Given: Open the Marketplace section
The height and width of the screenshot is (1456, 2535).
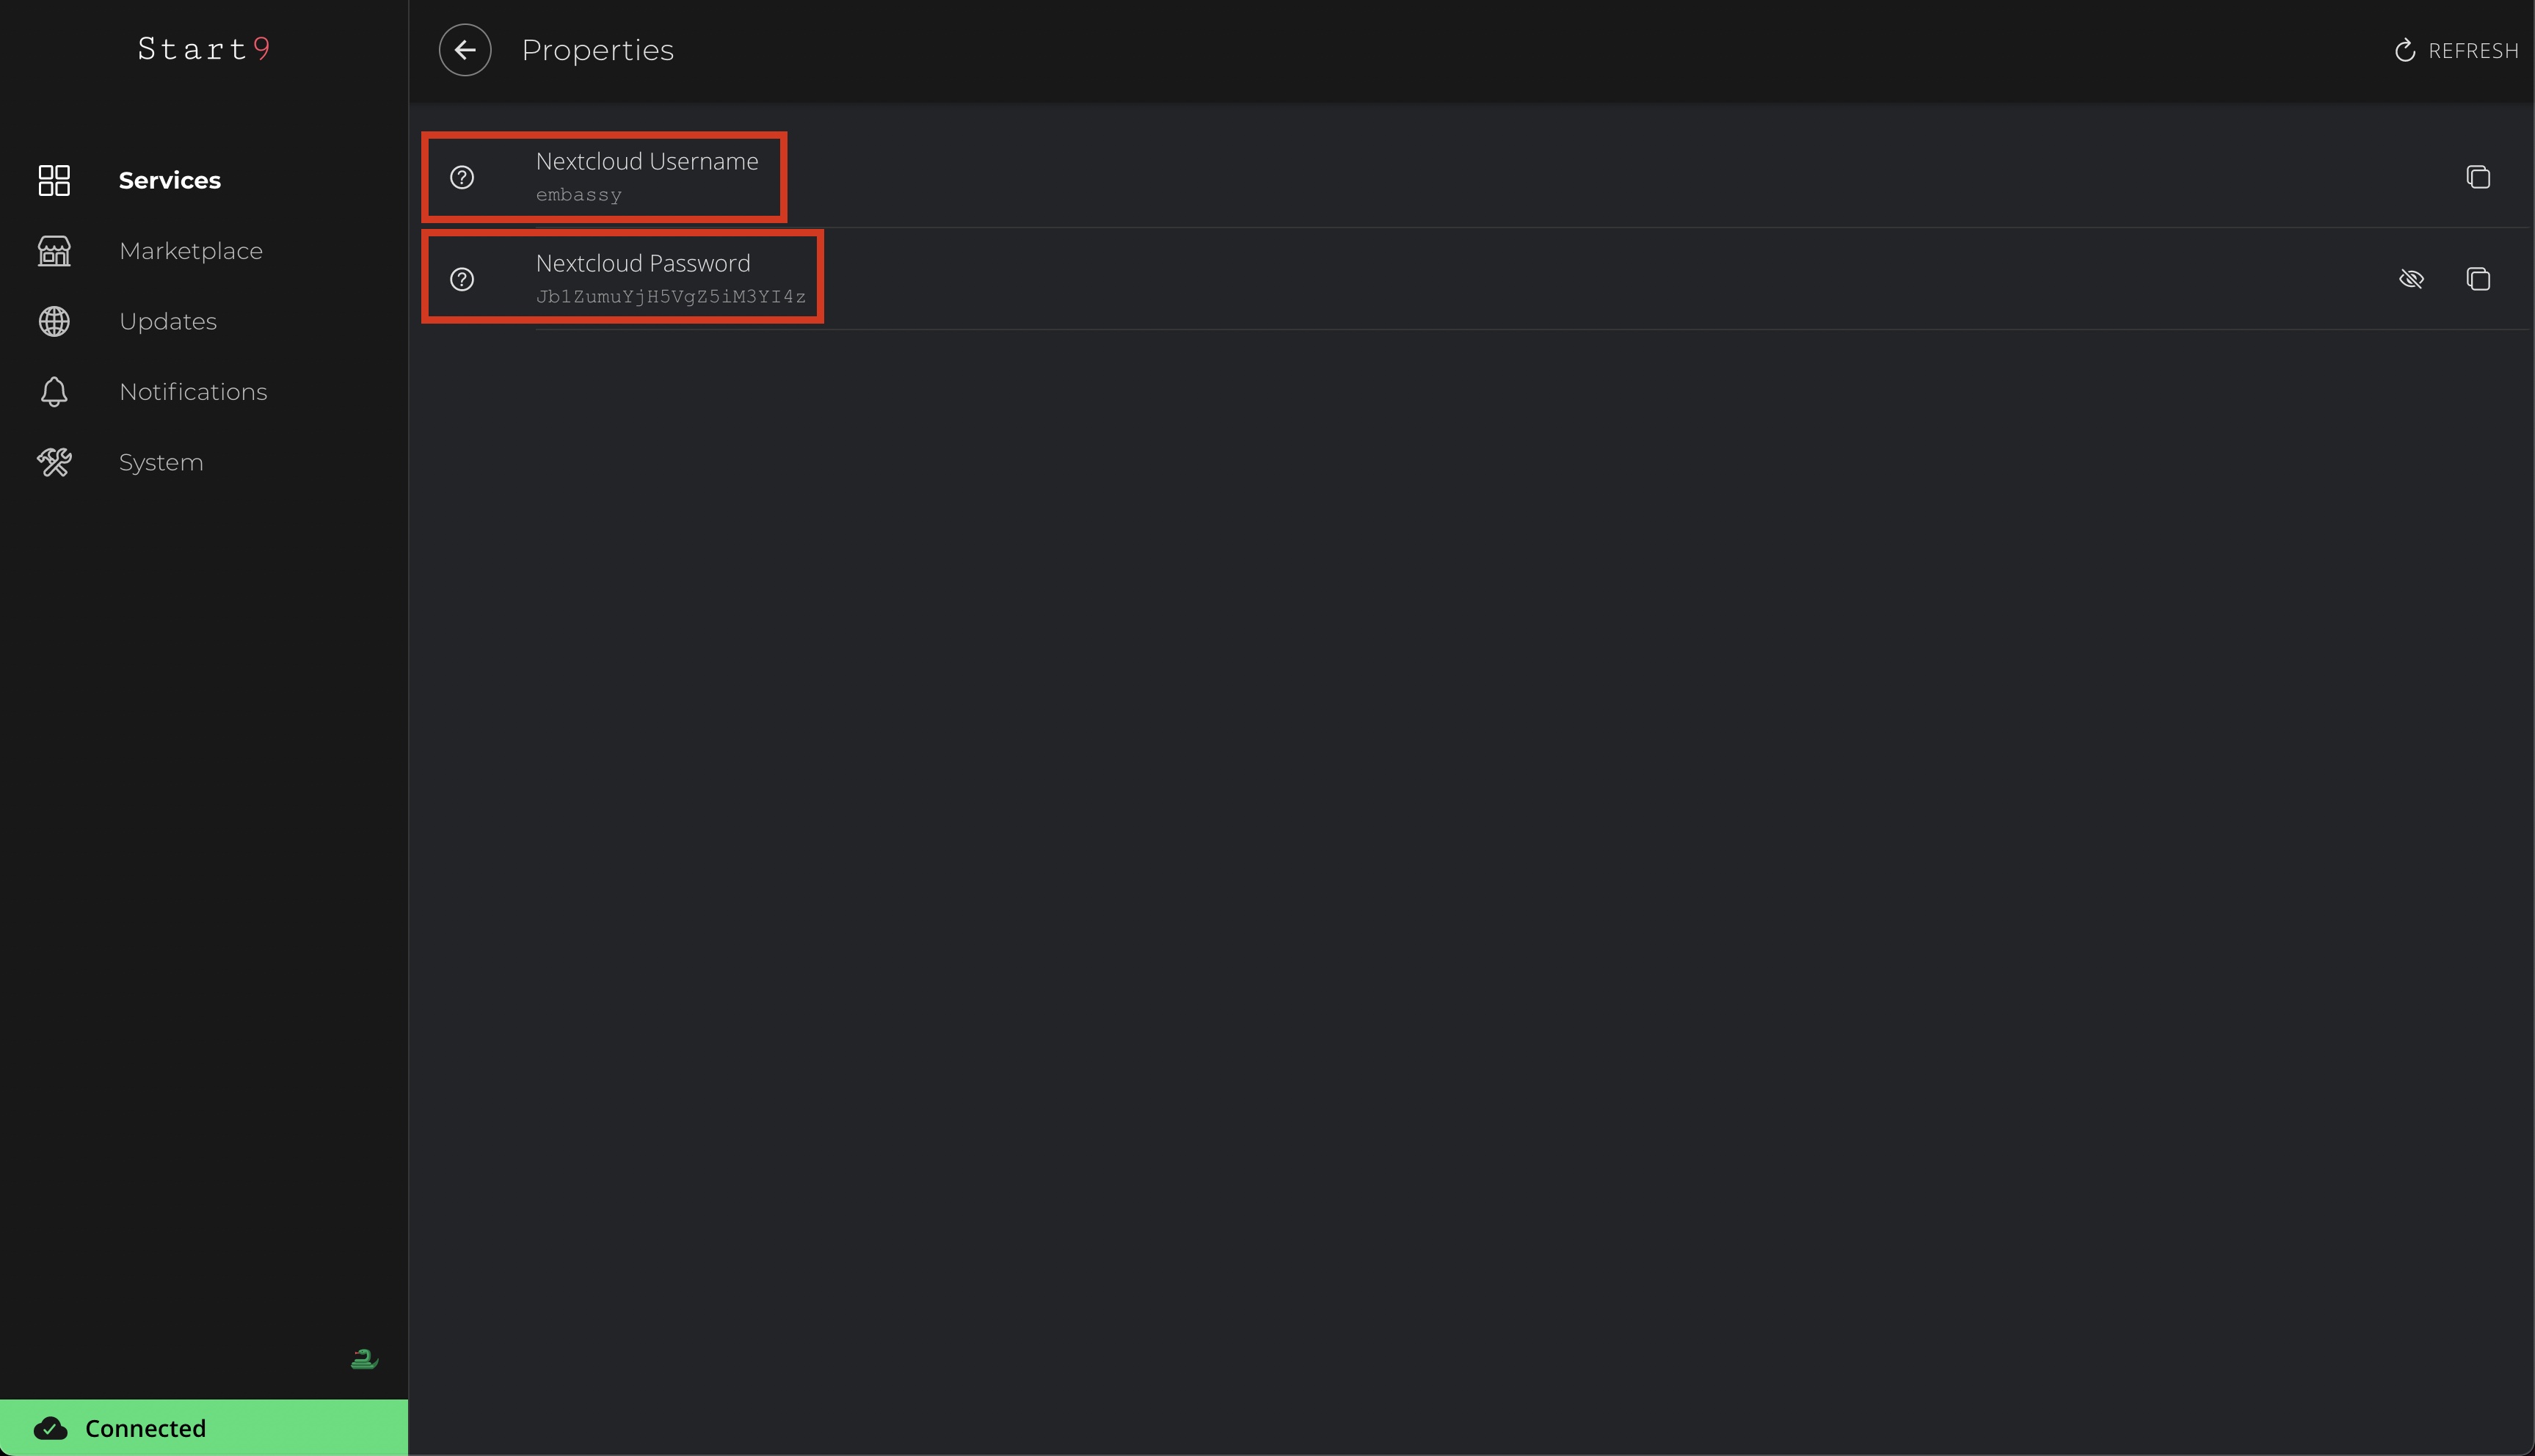Looking at the screenshot, I should (x=192, y=249).
